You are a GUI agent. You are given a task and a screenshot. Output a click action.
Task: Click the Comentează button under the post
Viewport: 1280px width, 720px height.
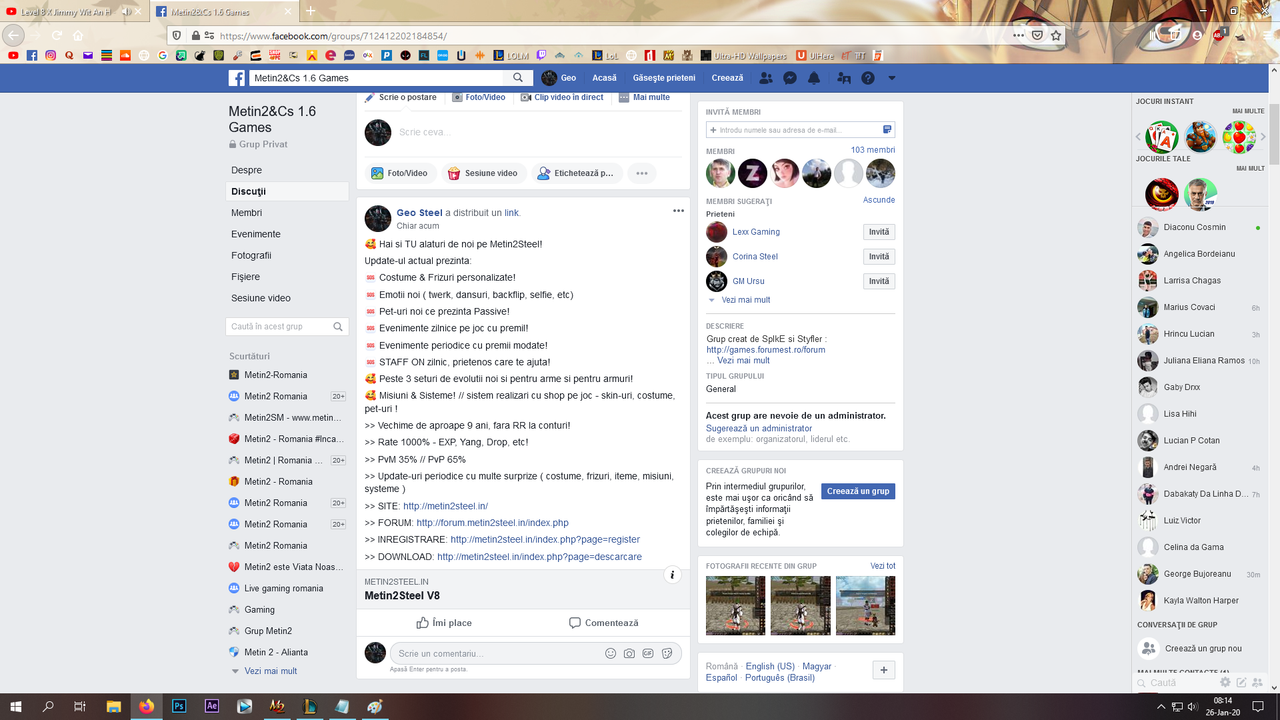click(x=603, y=623)
